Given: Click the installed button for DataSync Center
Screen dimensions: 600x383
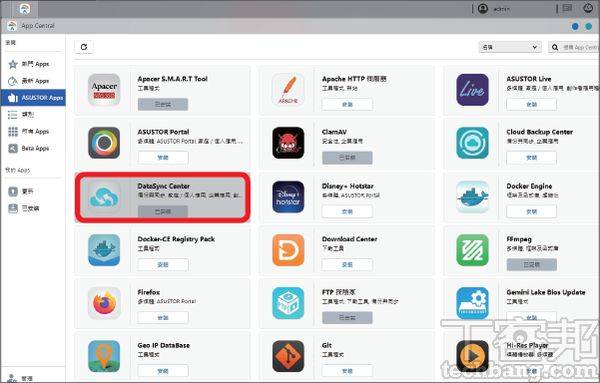Looking at the screenshot, I should (163, 212).
